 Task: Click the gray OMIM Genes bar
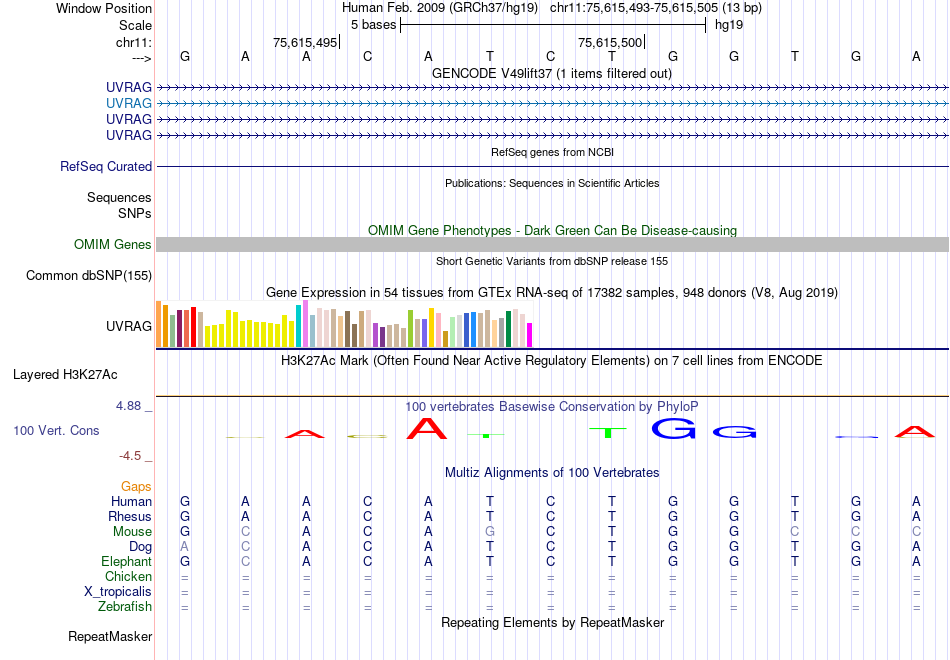(x=552, y=244)
